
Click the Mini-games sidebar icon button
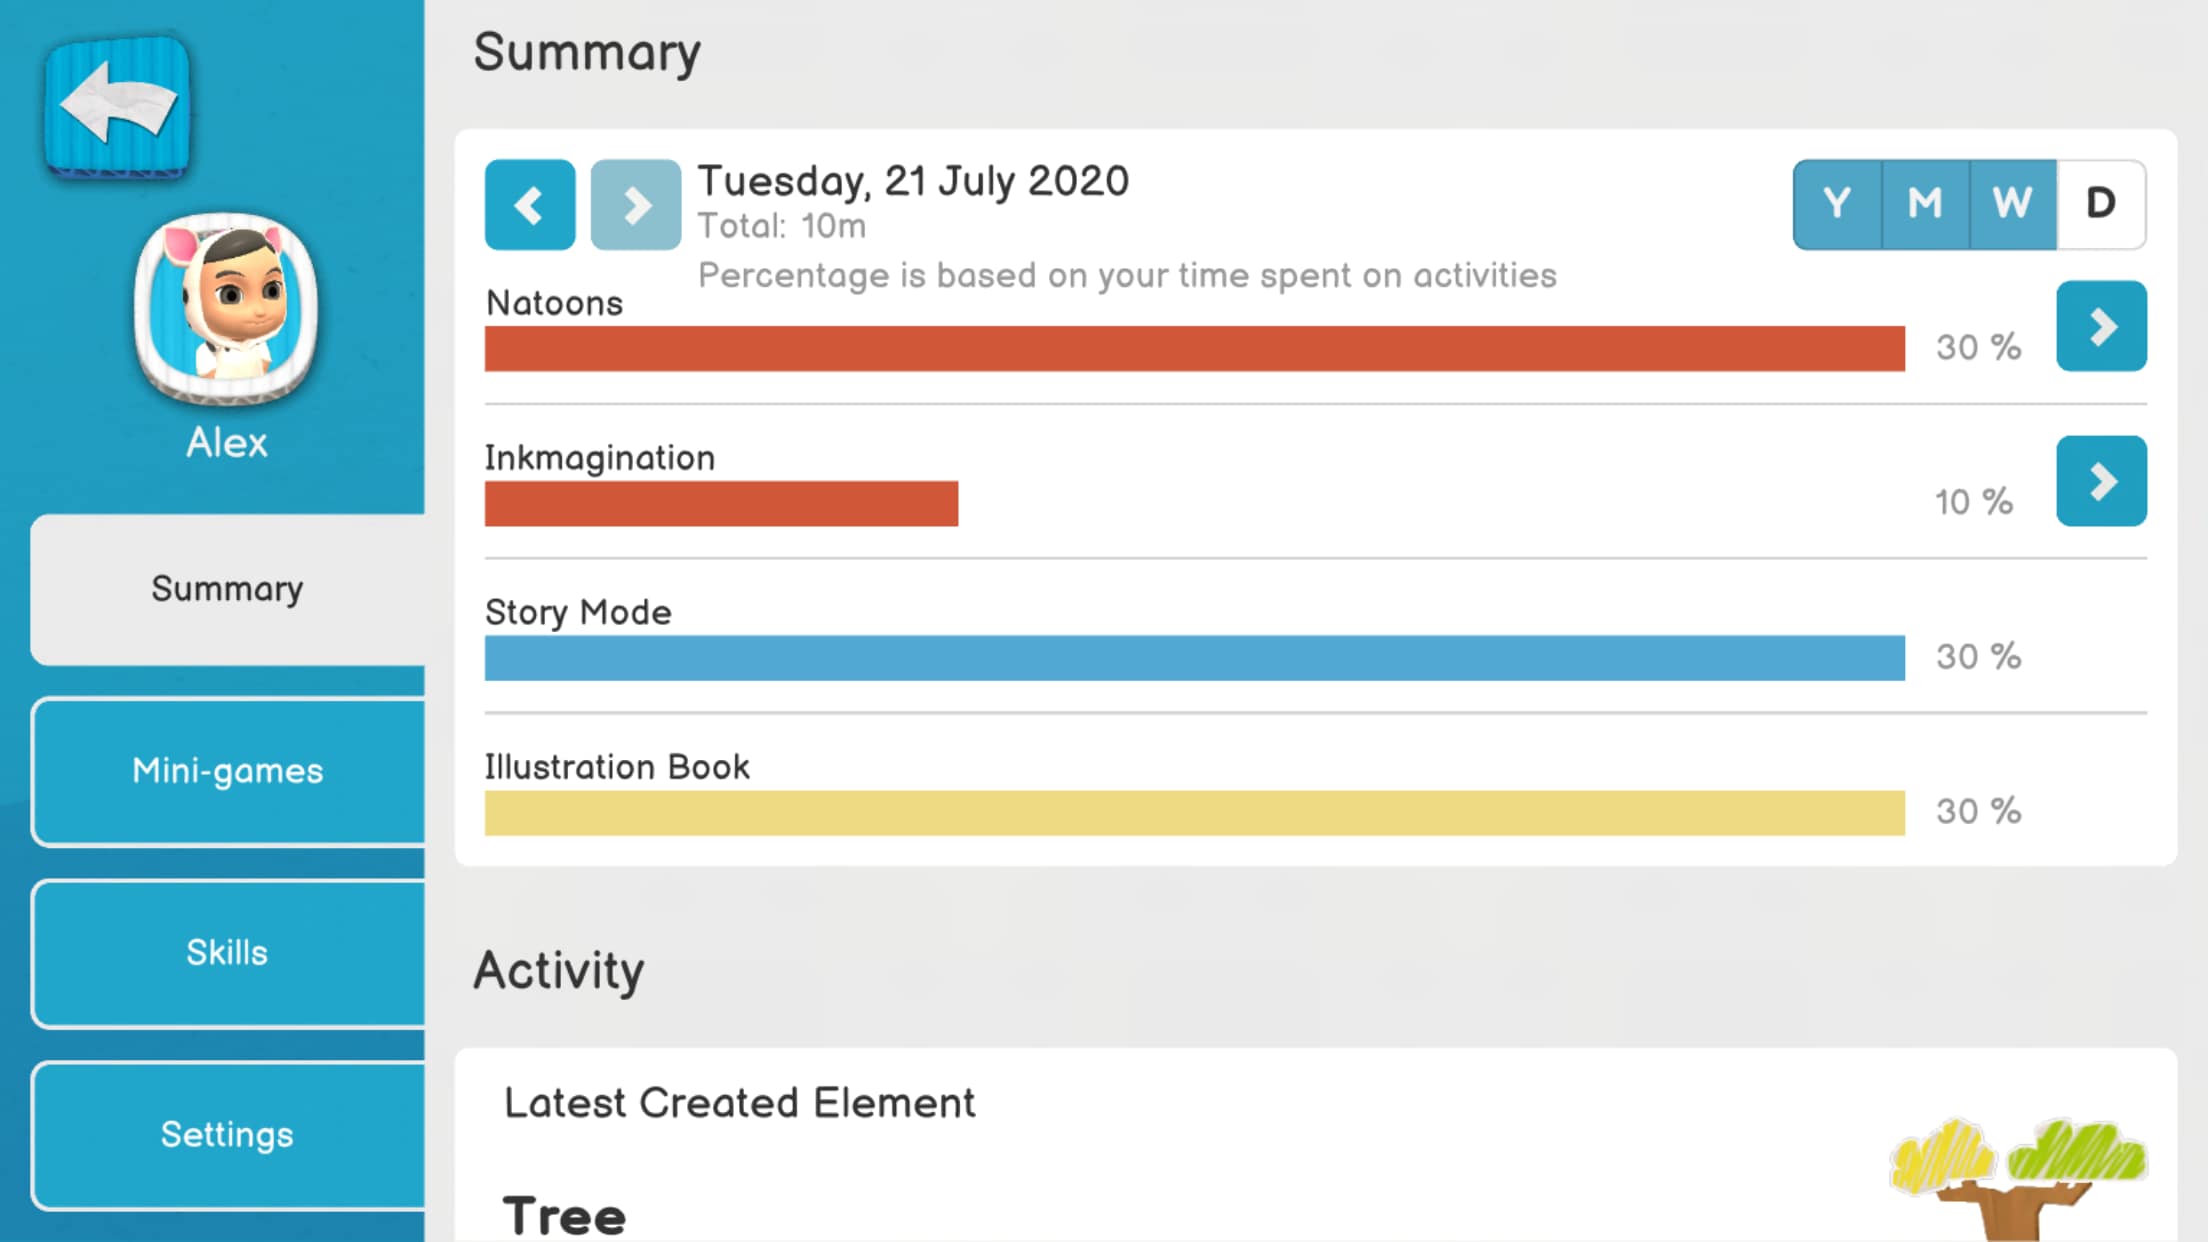point(227,770)
